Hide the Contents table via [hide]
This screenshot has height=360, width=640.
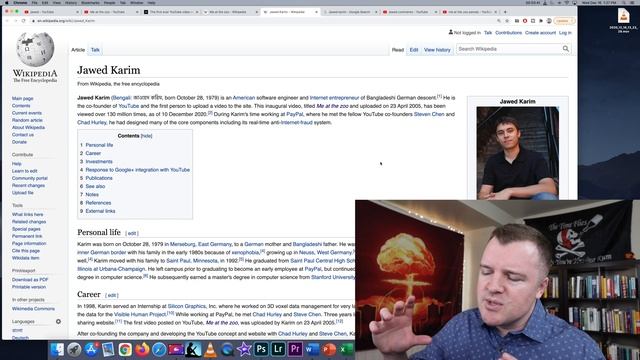[x=147, y=136]
